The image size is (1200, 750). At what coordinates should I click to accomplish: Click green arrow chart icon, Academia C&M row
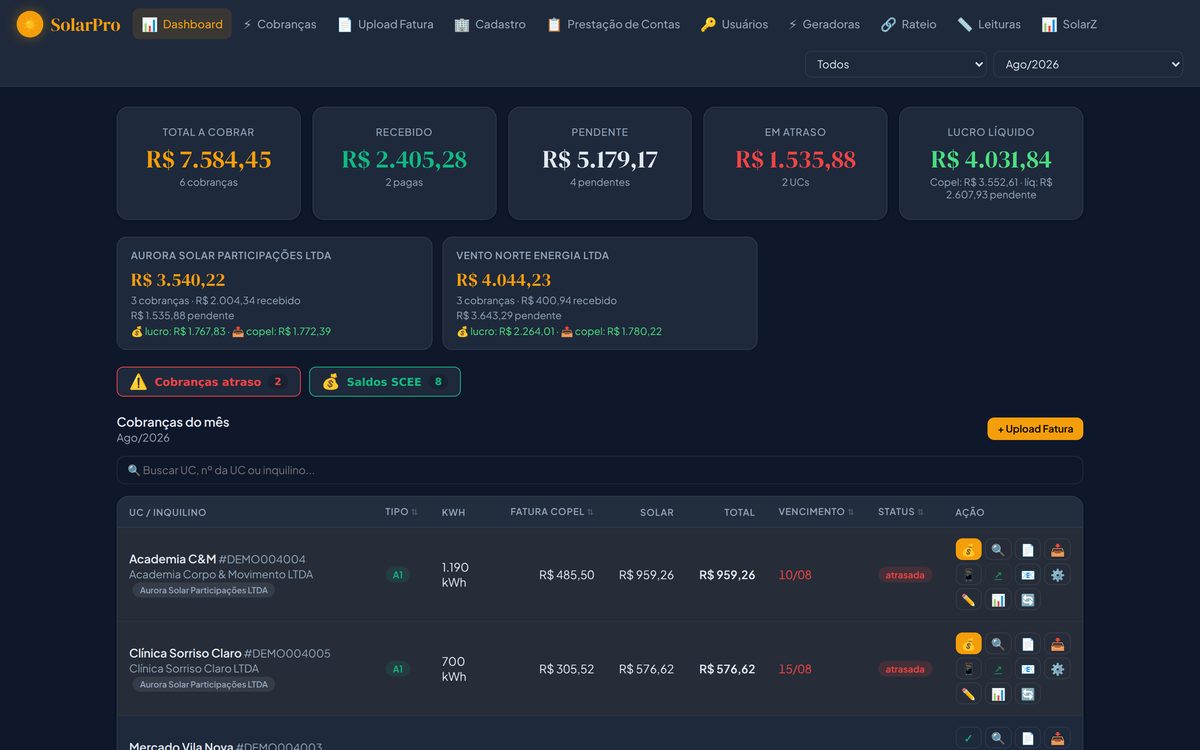(998, 574)
